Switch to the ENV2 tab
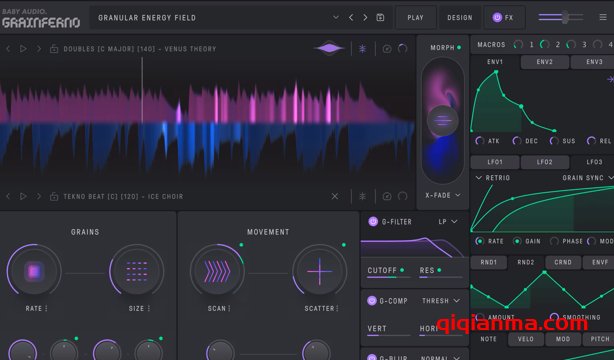Viewport: 614px width, 360px height. (x=545, y=62)
